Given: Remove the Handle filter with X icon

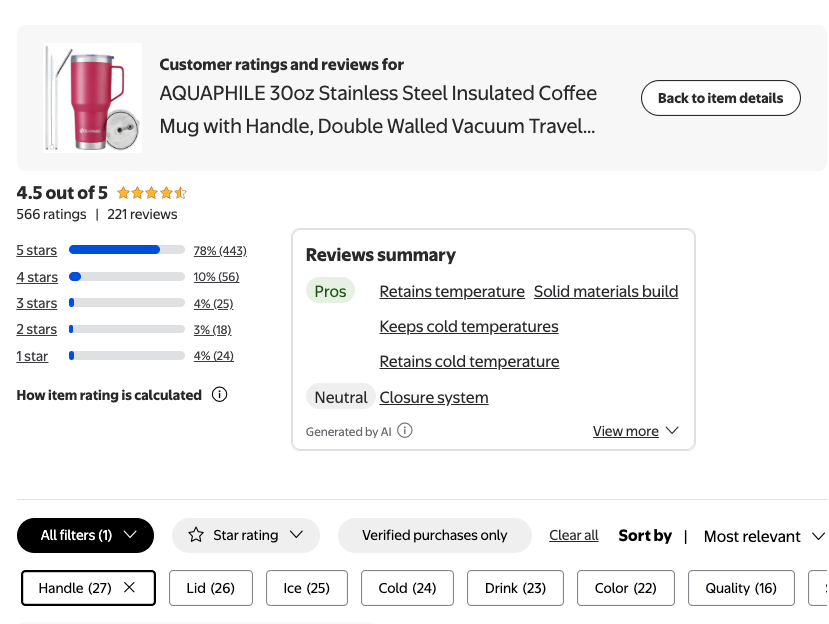Looking at the screenshot, I should point(129,588).
